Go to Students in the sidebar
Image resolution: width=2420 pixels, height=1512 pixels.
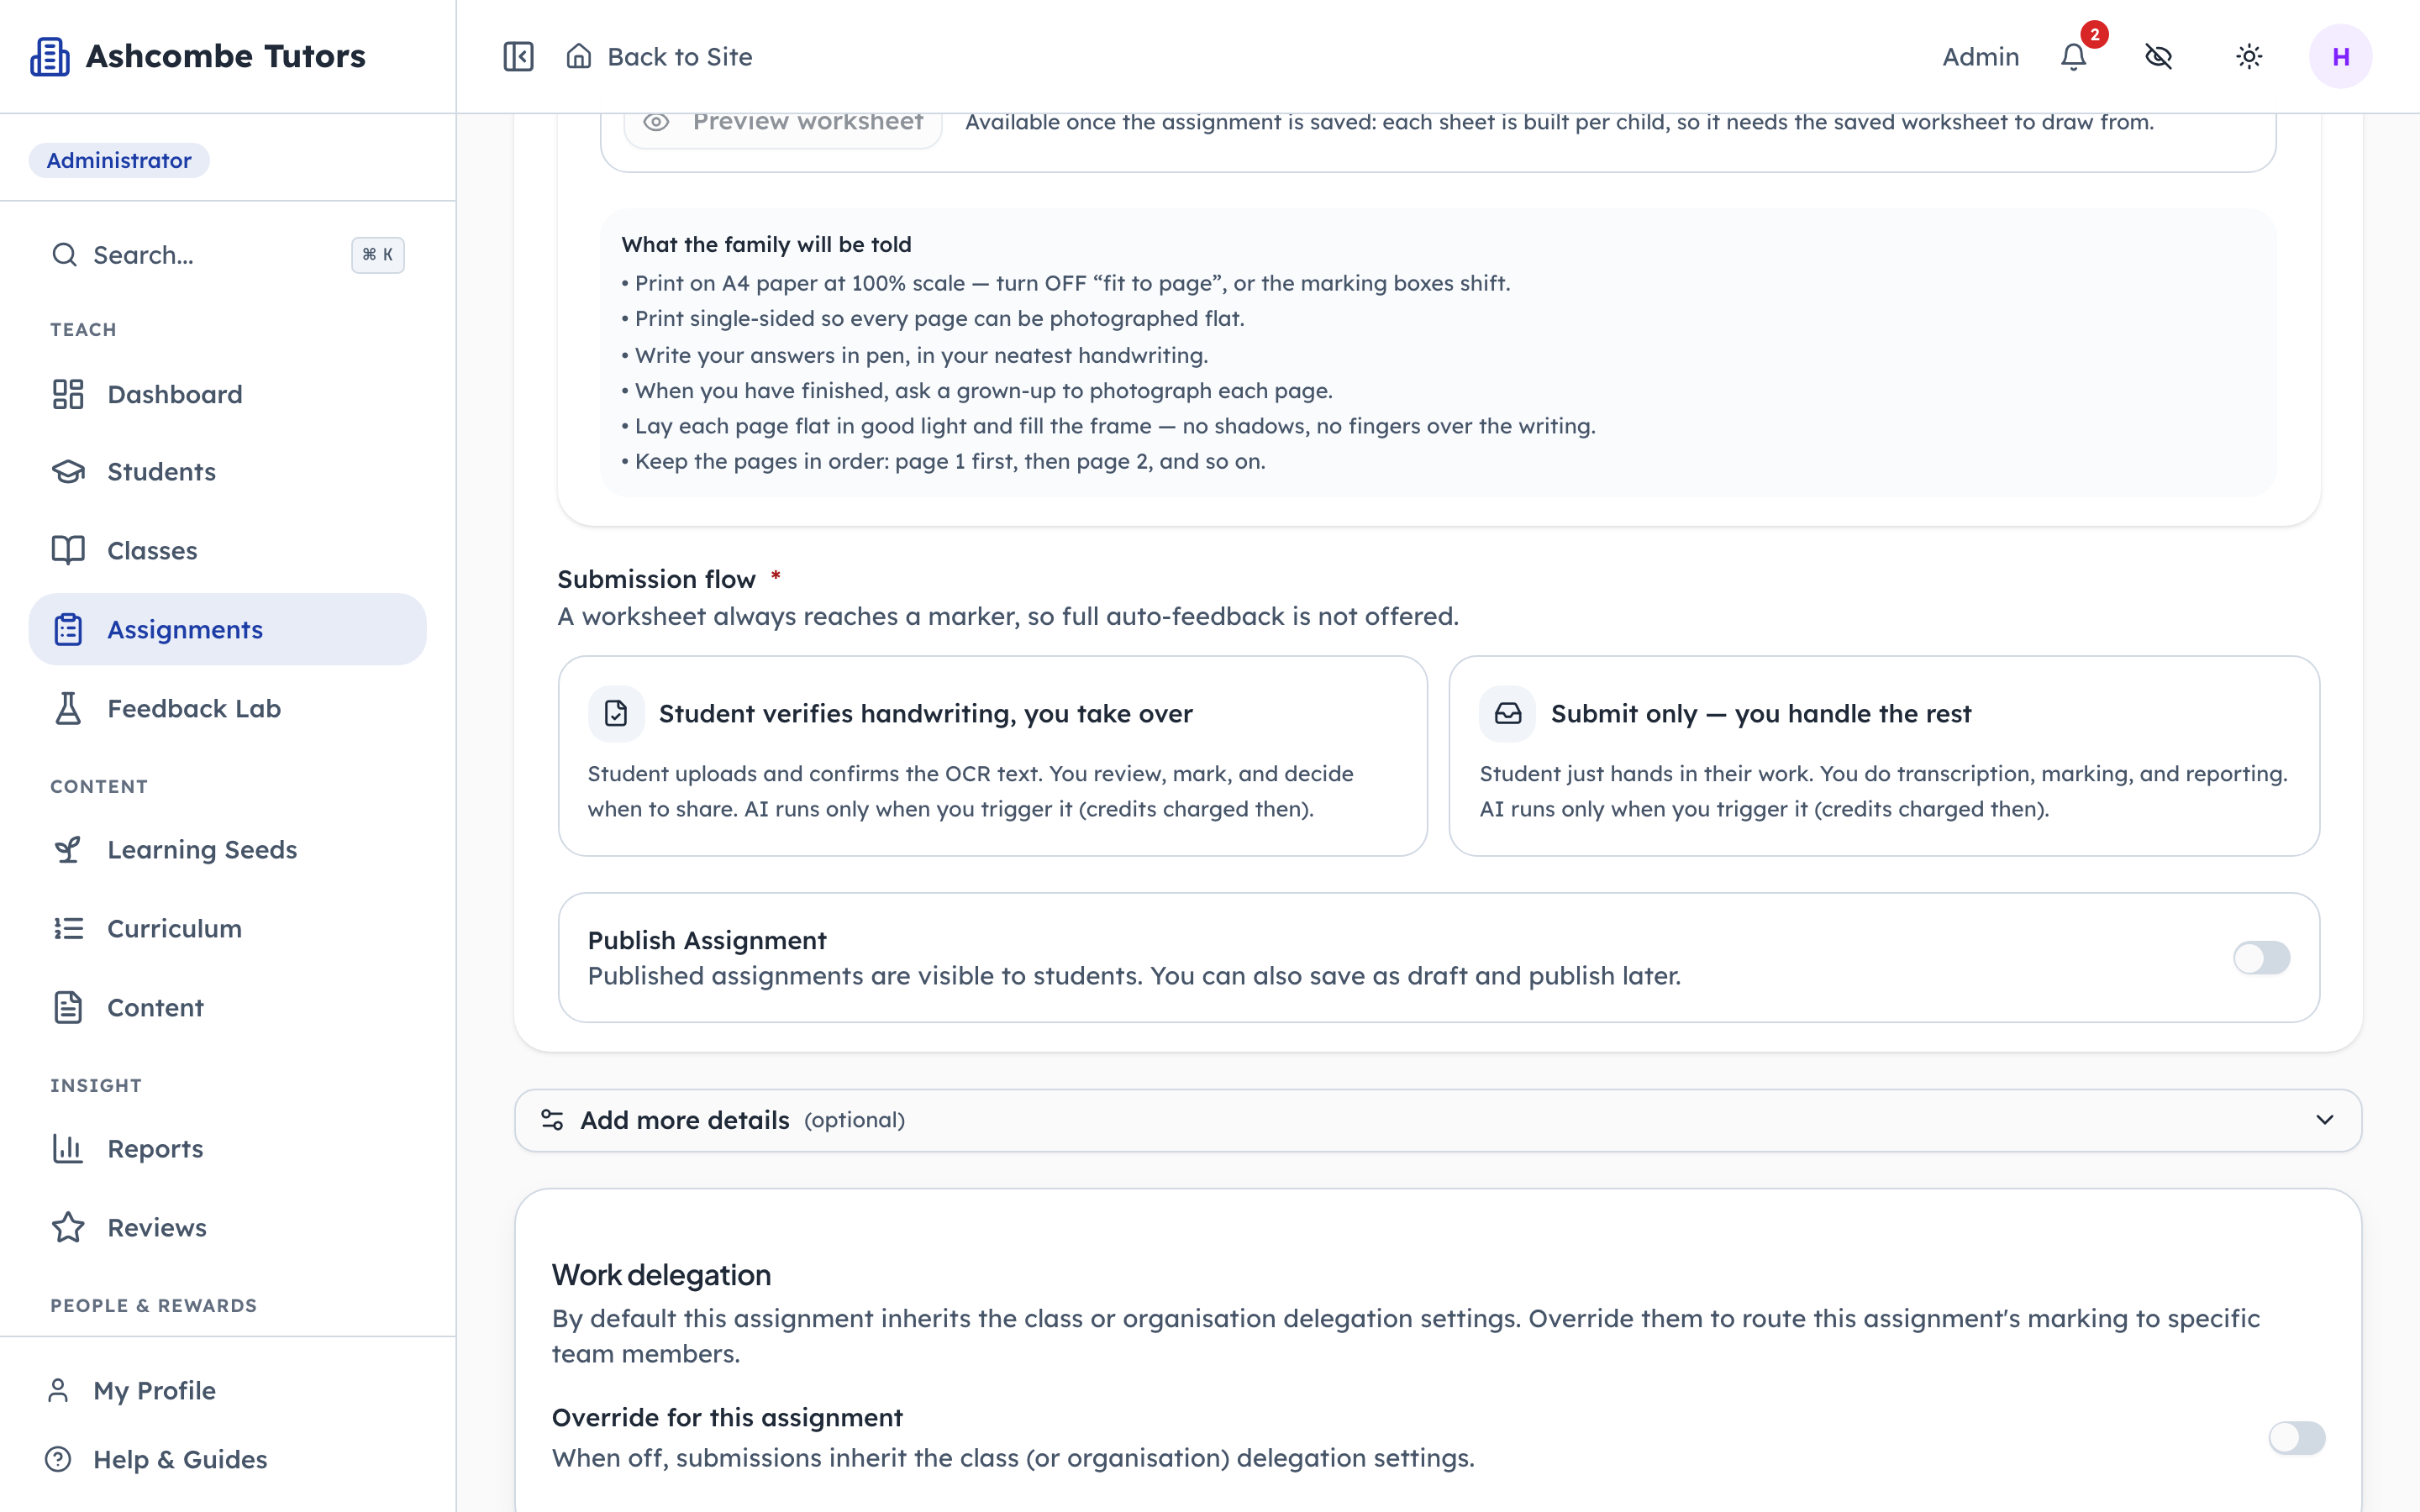point(228,472)
